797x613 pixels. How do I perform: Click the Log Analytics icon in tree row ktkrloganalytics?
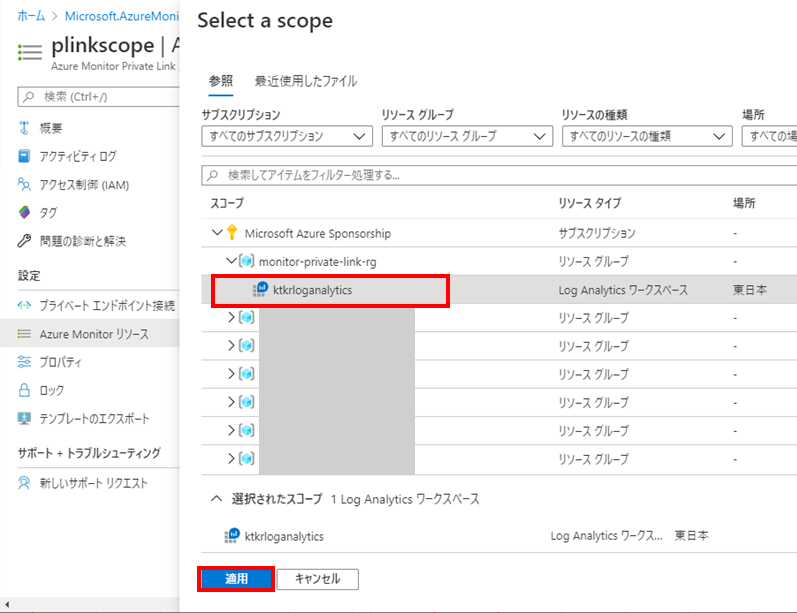pyautogui.click(x=260, y=290)
